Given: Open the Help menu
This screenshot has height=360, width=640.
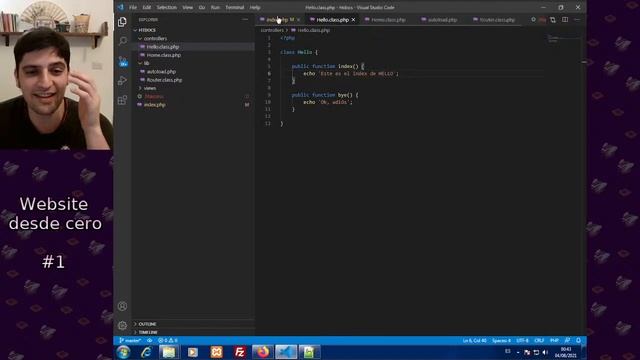Looking at the screenshot, I should (255, 7).
